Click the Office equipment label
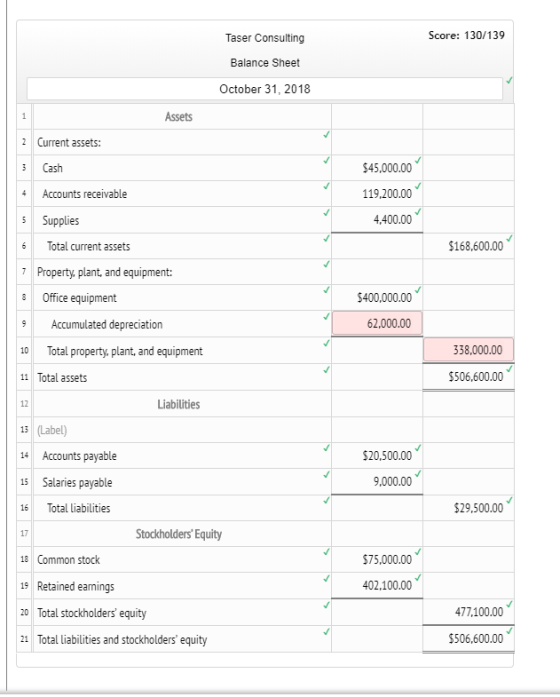The width and height of the screenshot is (560, 697). click(x=79, y=298)
